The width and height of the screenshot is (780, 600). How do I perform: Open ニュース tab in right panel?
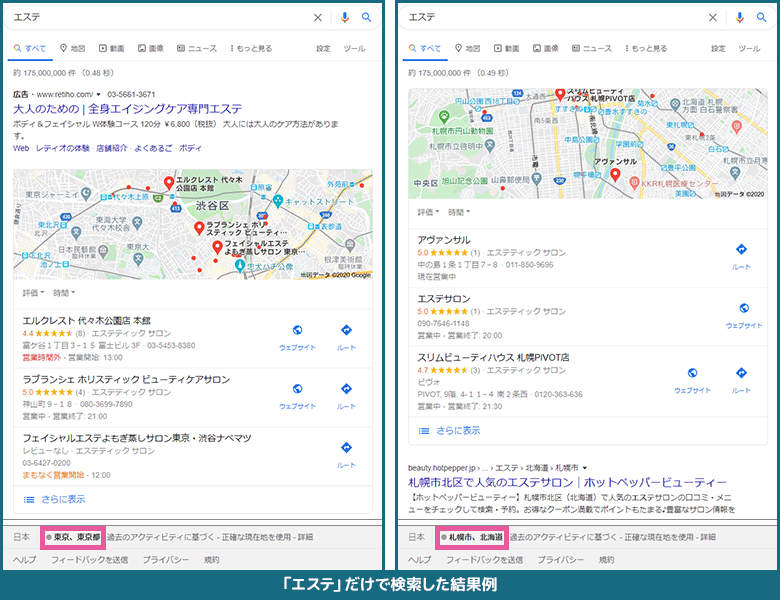[592, 48]
